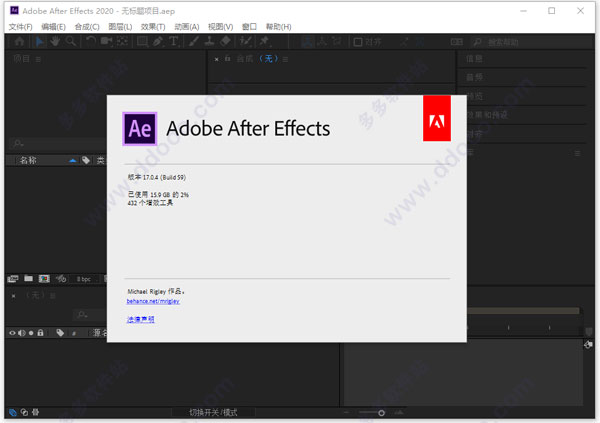Toggle the lock icon on 合成 panel

click(x=228, y=59)
